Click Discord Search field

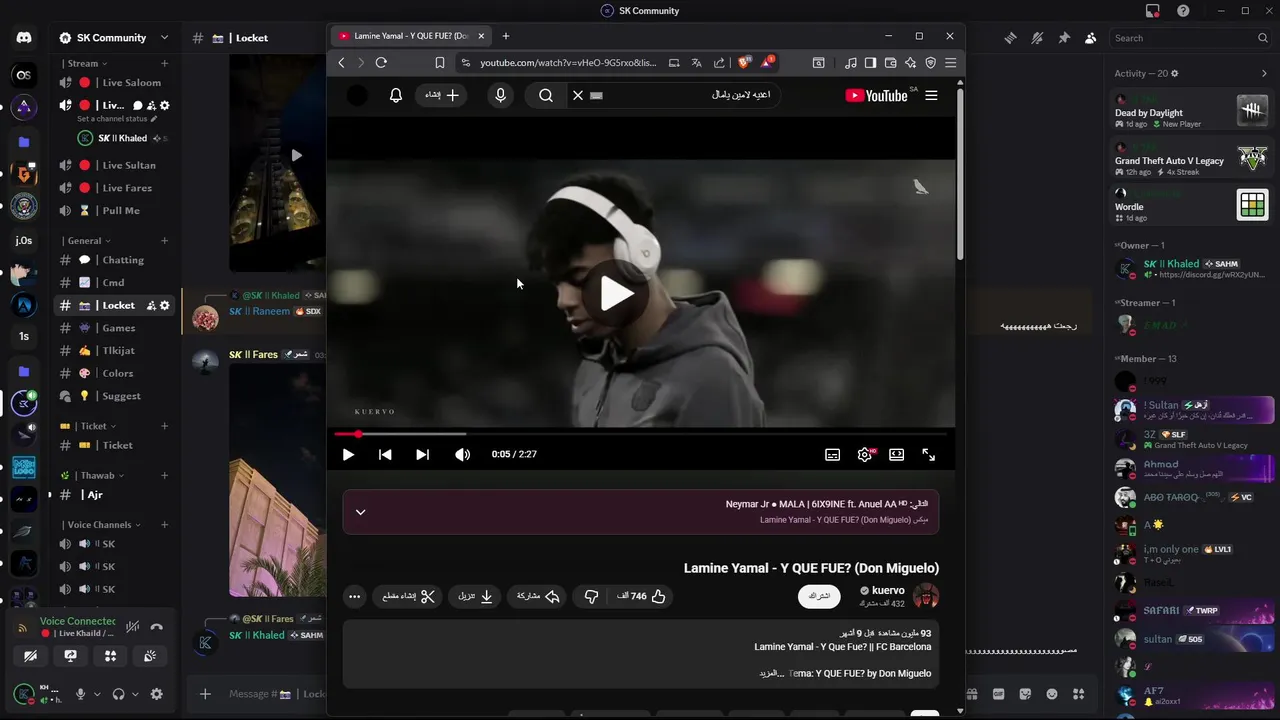(x=1192, y=38)
